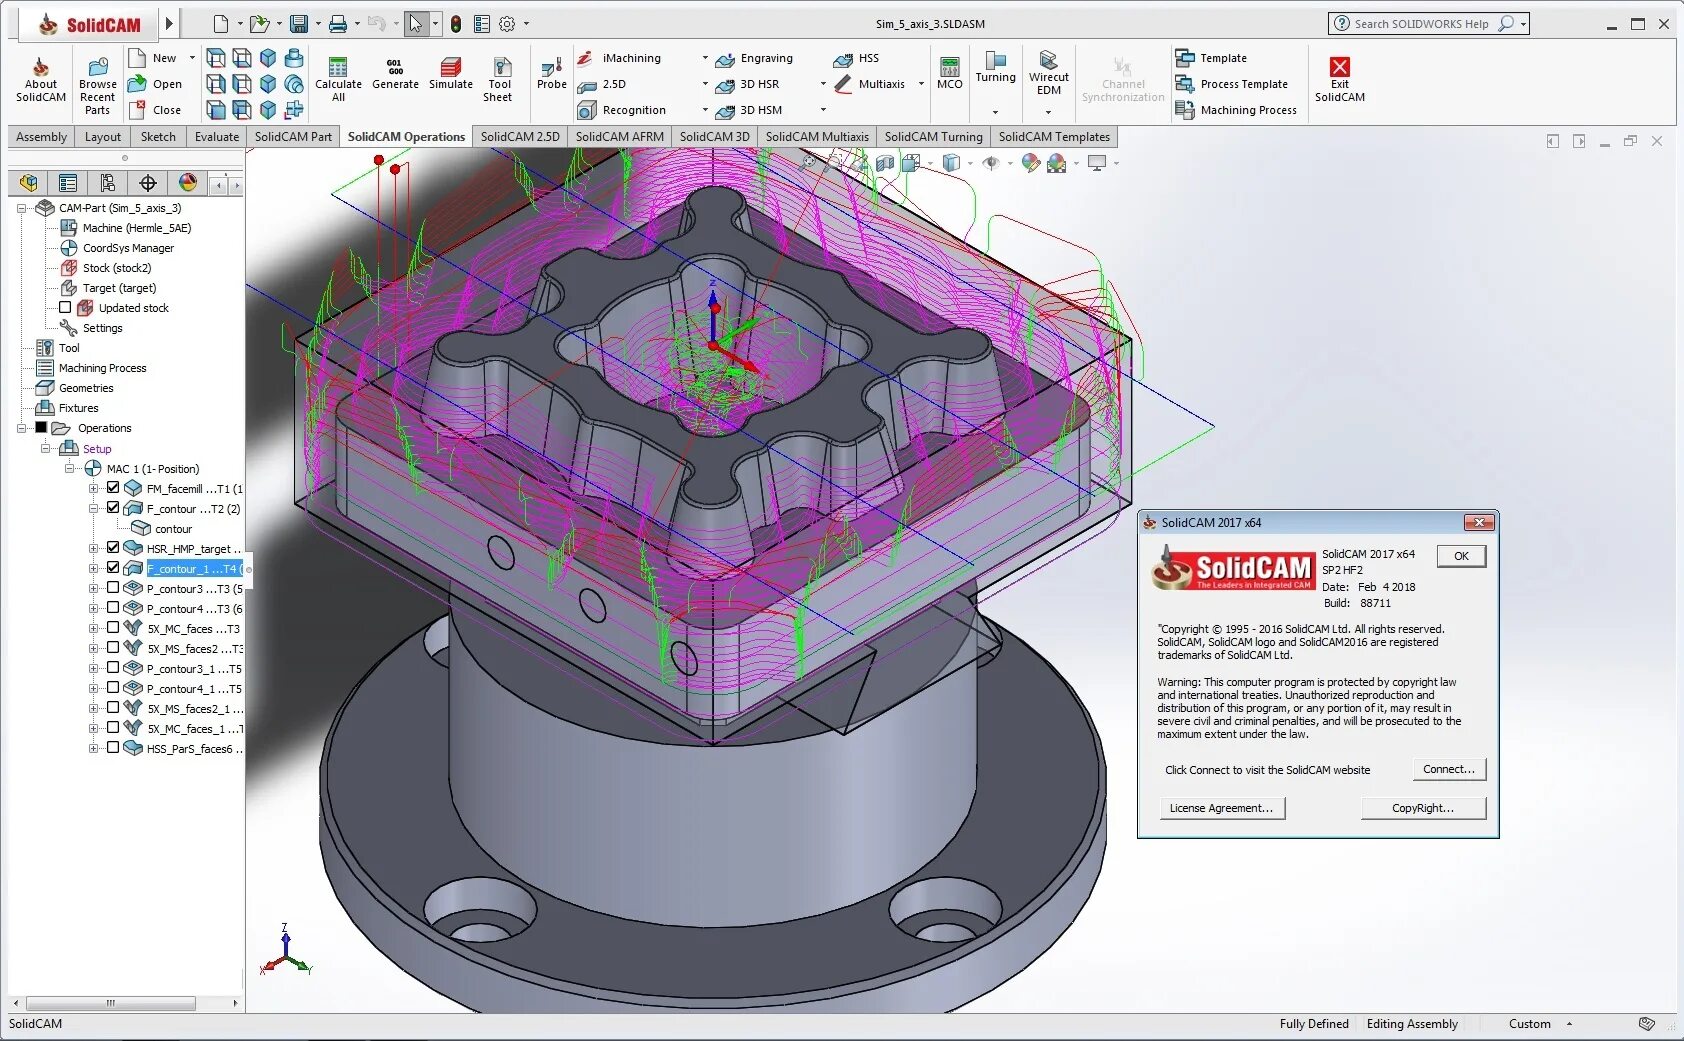The height and width of the screenshot is (1041, 1684).
Task: Switch to the SolidCAM Multiaxis tab
Action: [x=817, y=137]
